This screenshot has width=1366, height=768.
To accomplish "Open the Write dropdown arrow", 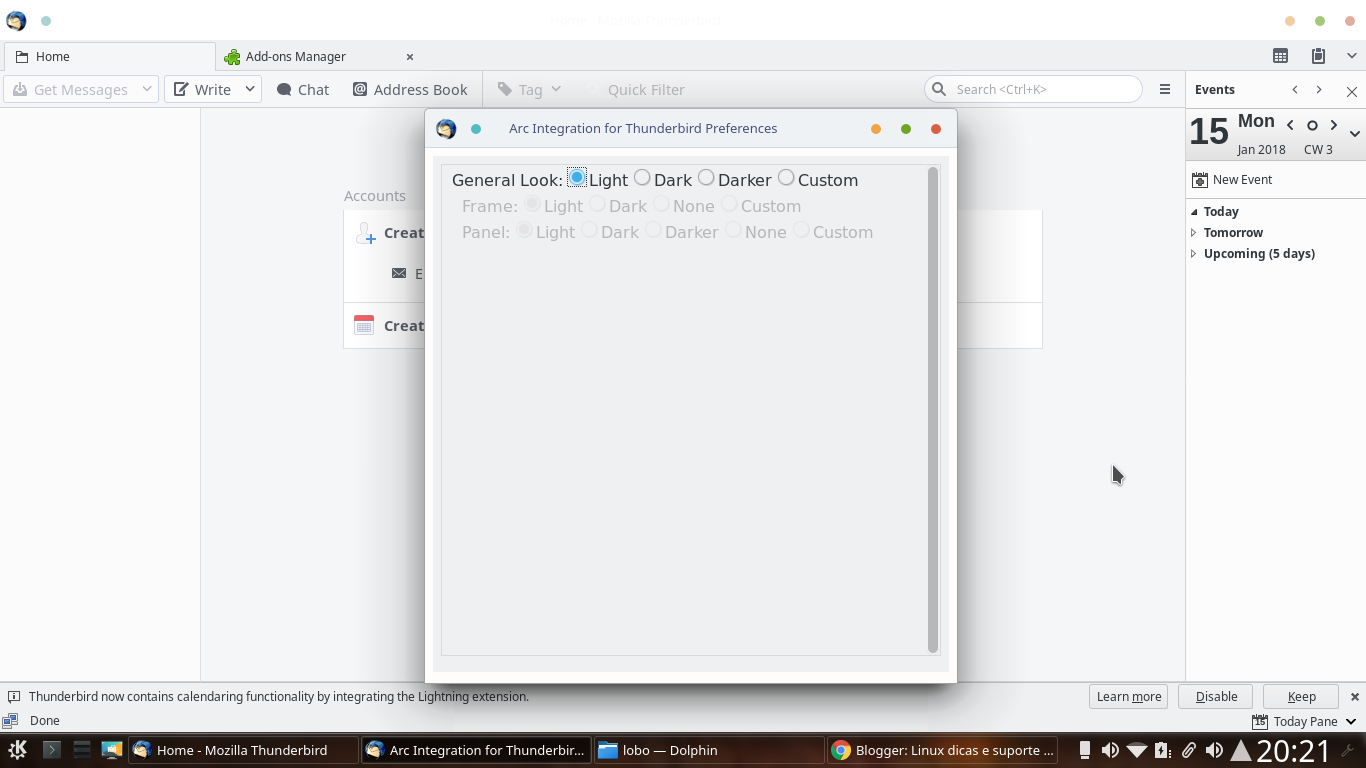I will 250,89.
